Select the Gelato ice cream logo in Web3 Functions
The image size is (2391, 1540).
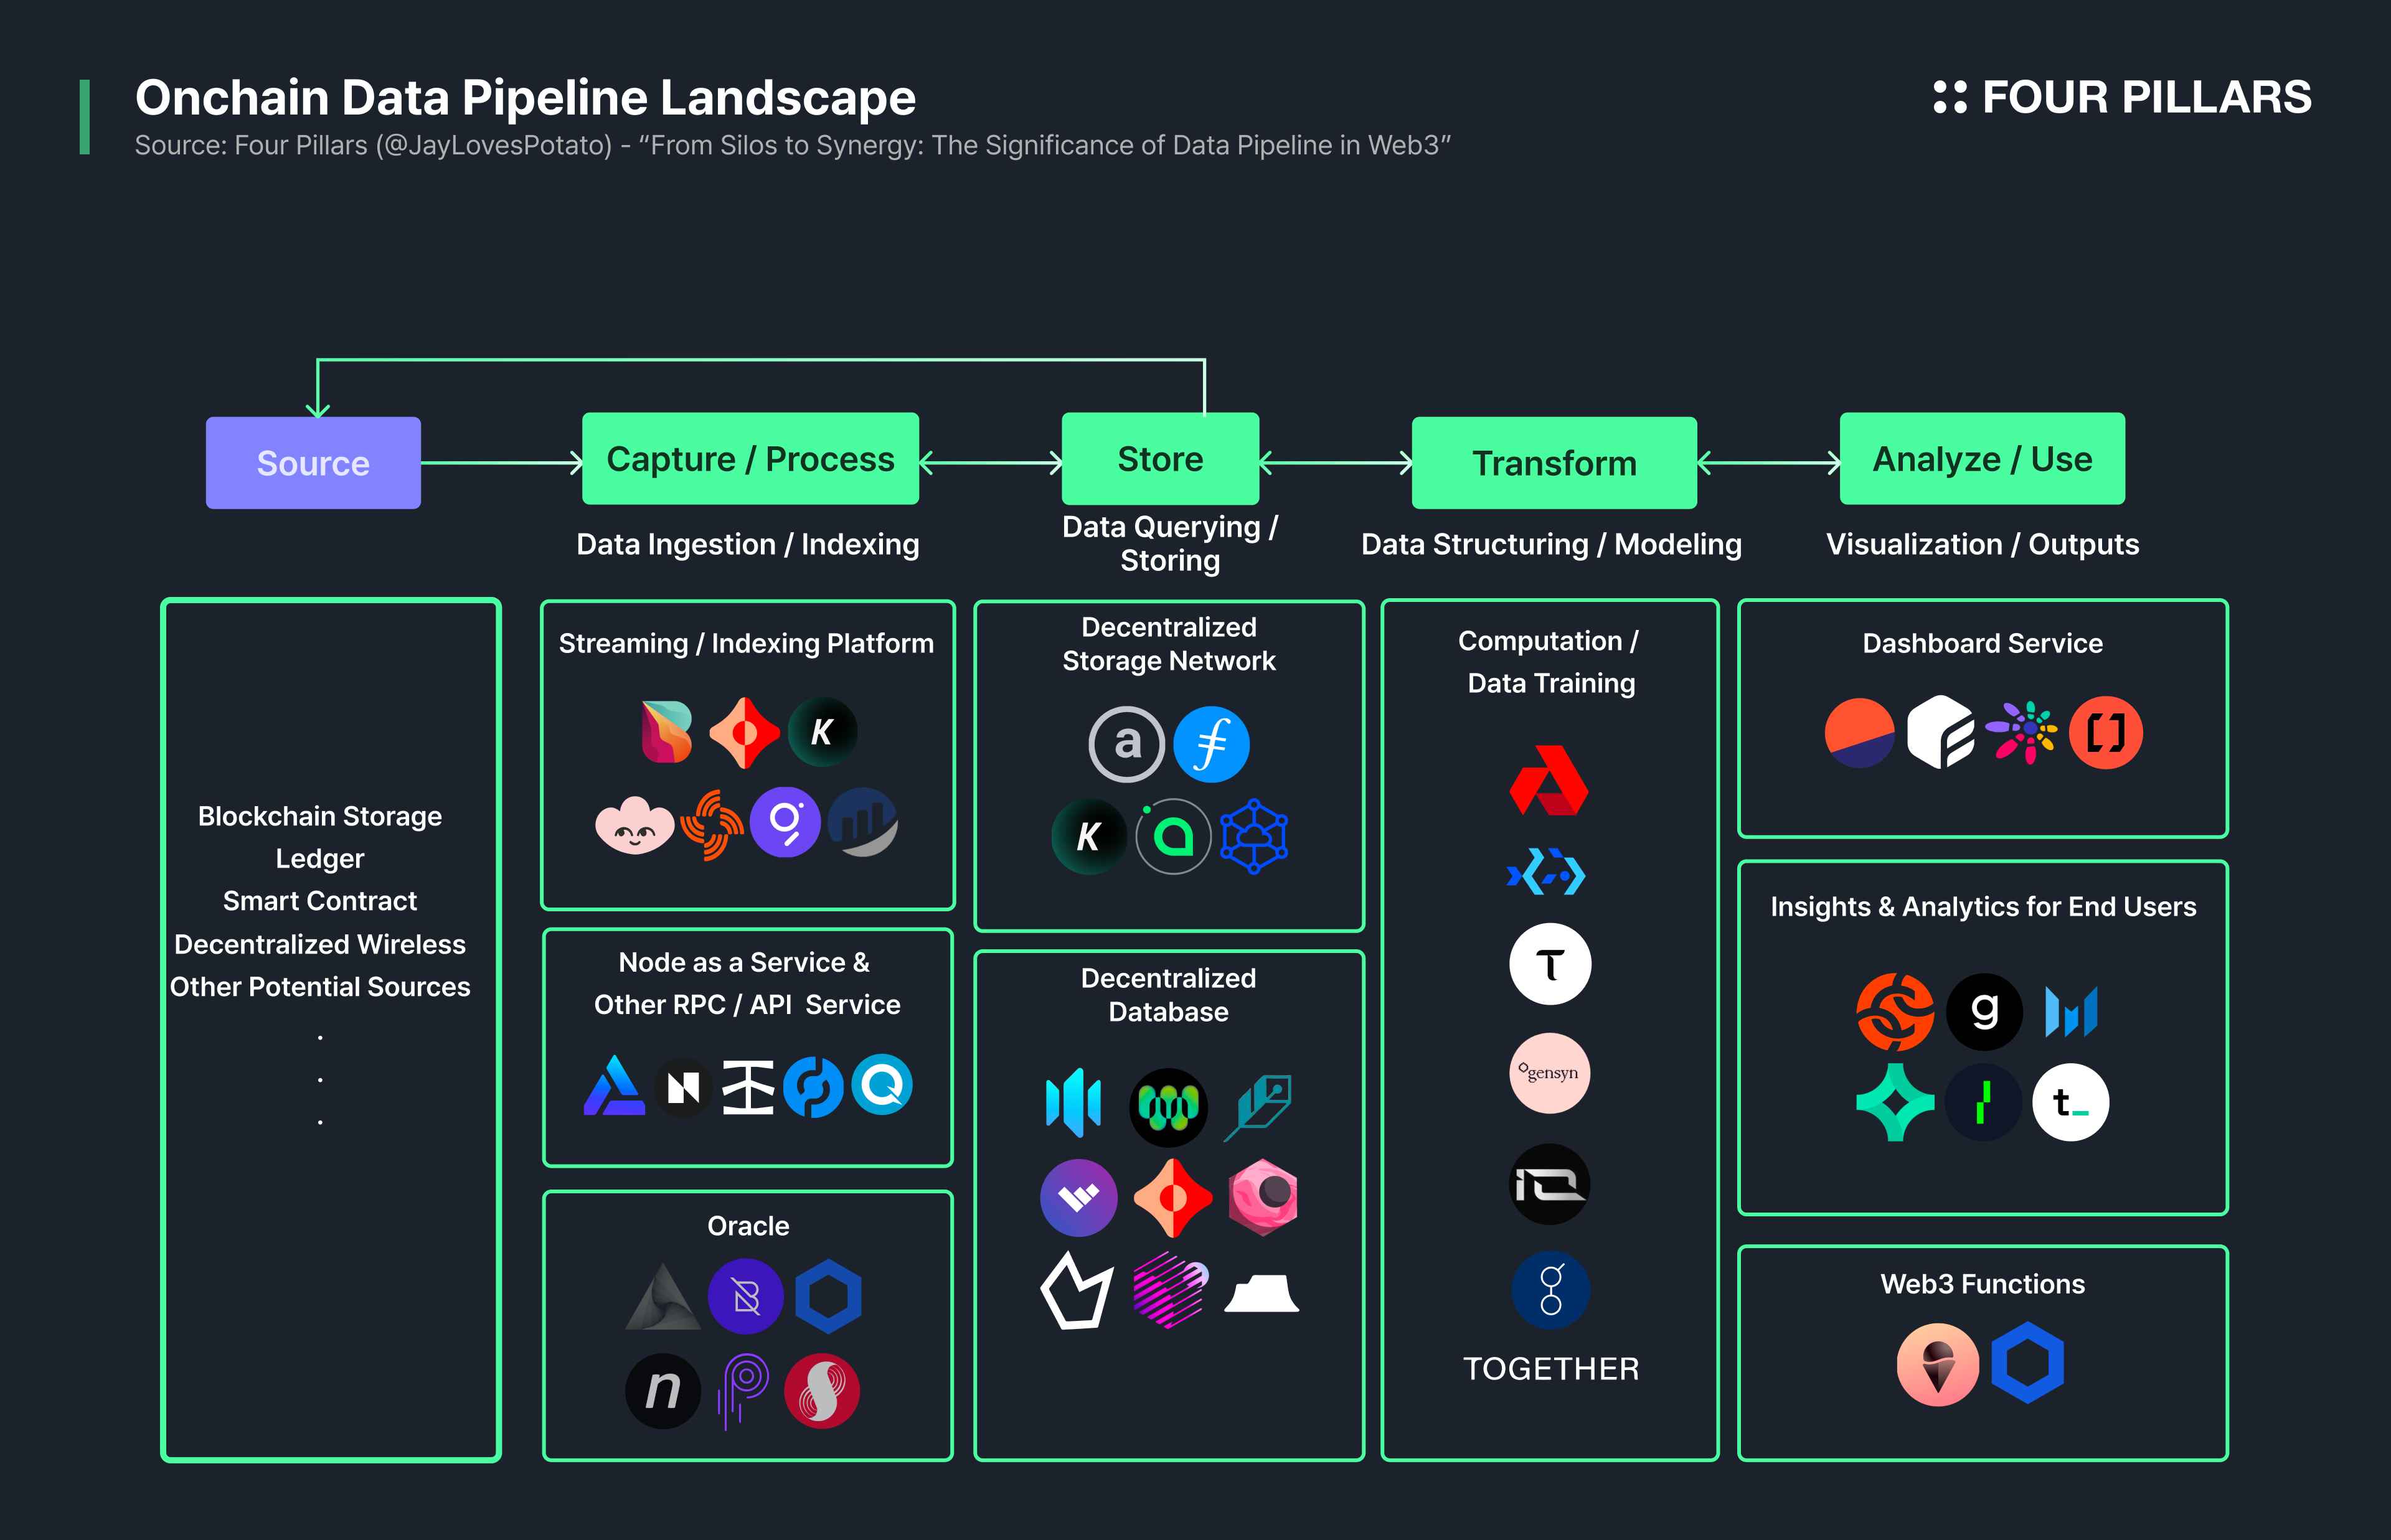pyautogui.click(x=1938, y=1365)
